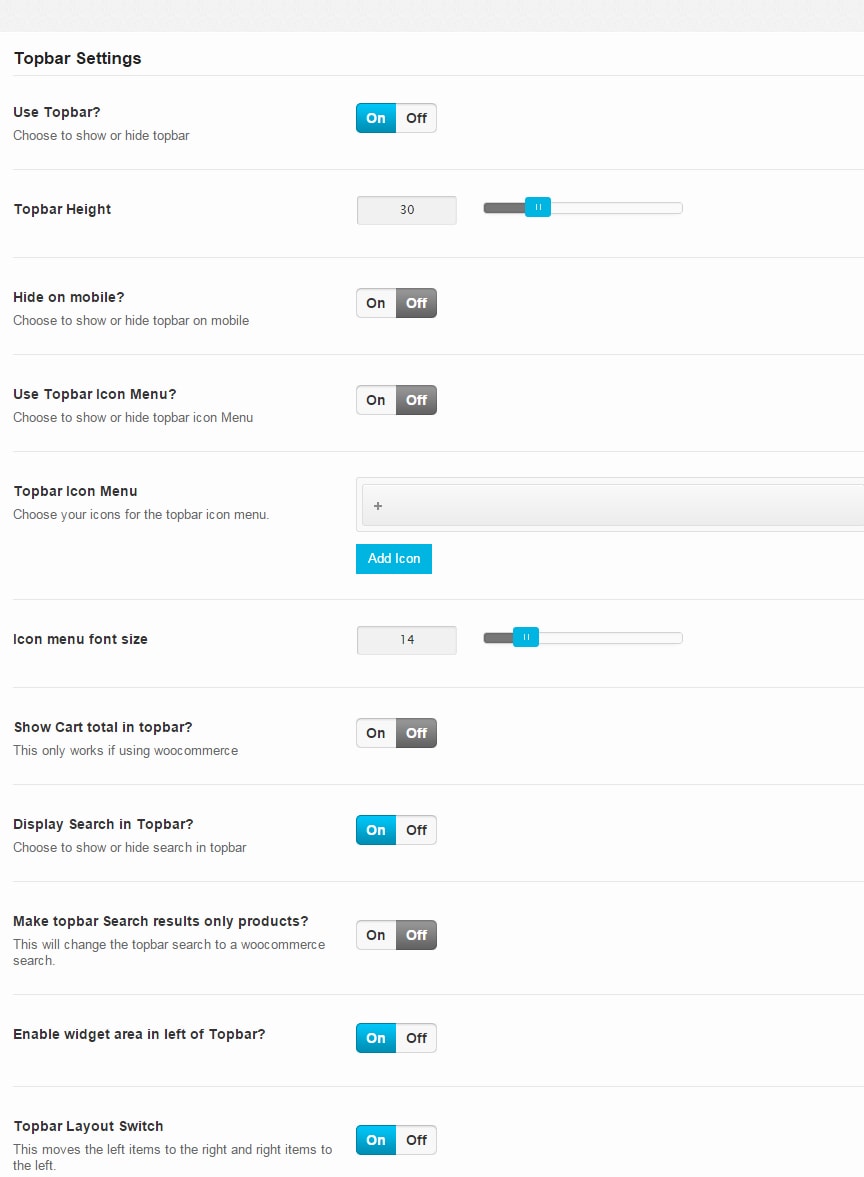Click On for Display Search in Topbar
Screen dimensions: 864x1177
(376, 830)
